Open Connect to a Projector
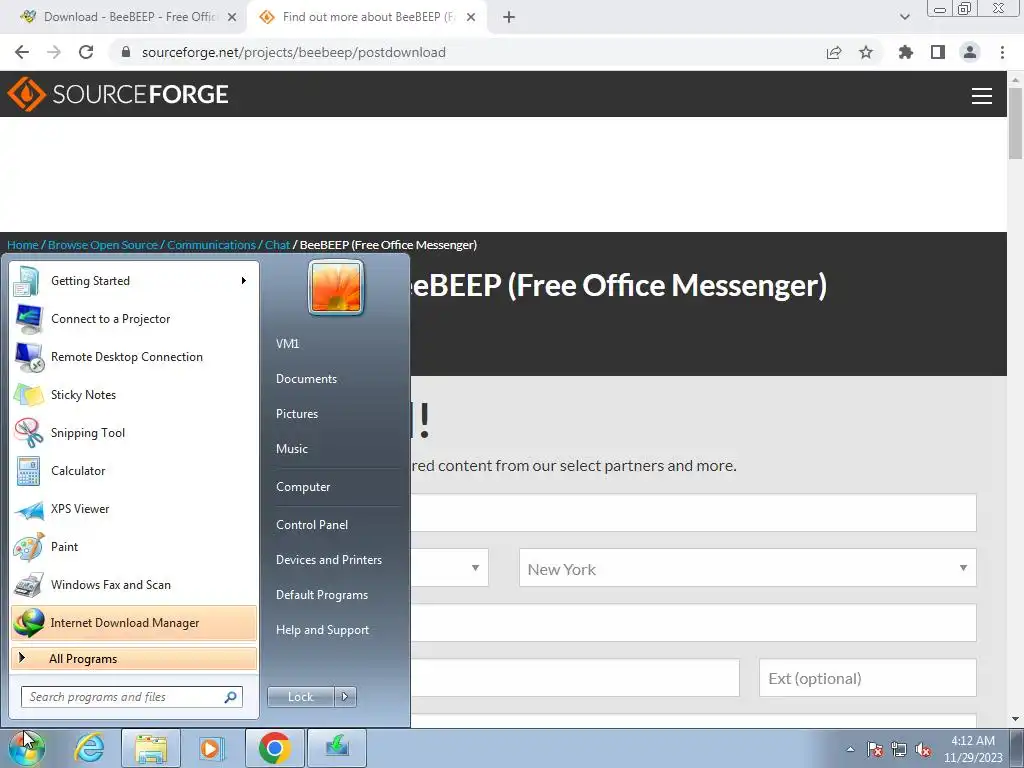This screenshot has height=768, width=1024. click(x=134, y=319)
